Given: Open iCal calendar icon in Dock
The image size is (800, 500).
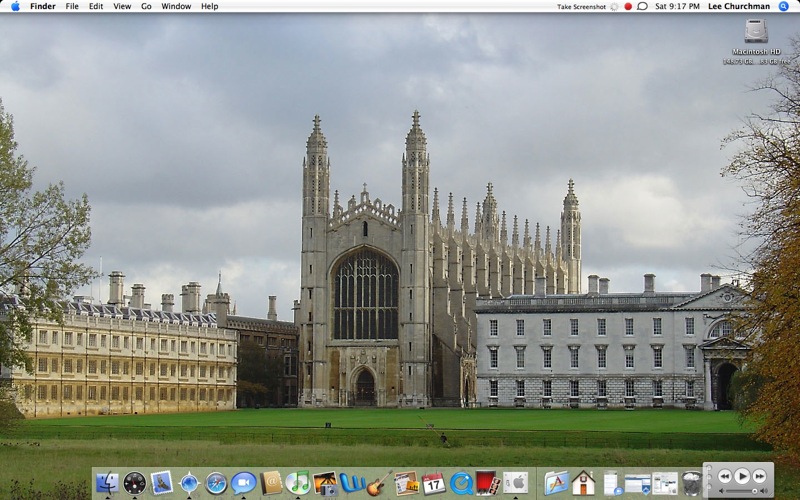Looking at the screenshot, I should [433, 484].
